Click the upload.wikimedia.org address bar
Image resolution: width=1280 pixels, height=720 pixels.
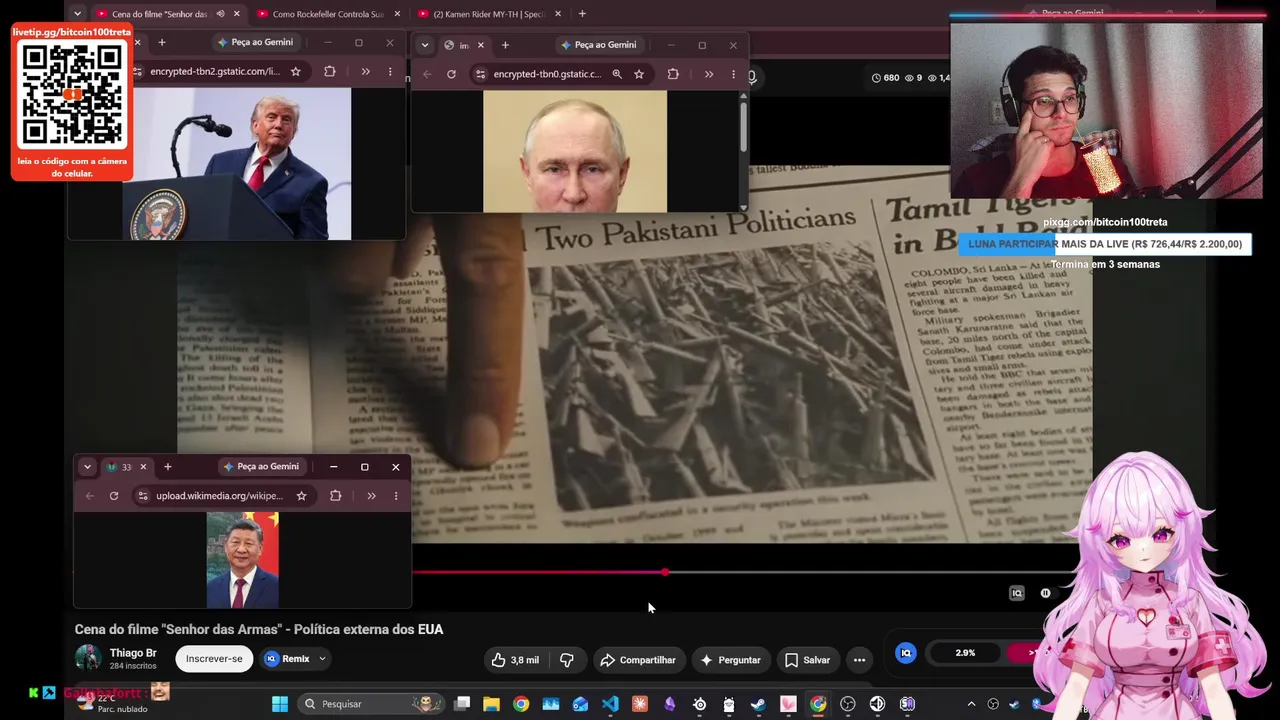tap(222, 496)
